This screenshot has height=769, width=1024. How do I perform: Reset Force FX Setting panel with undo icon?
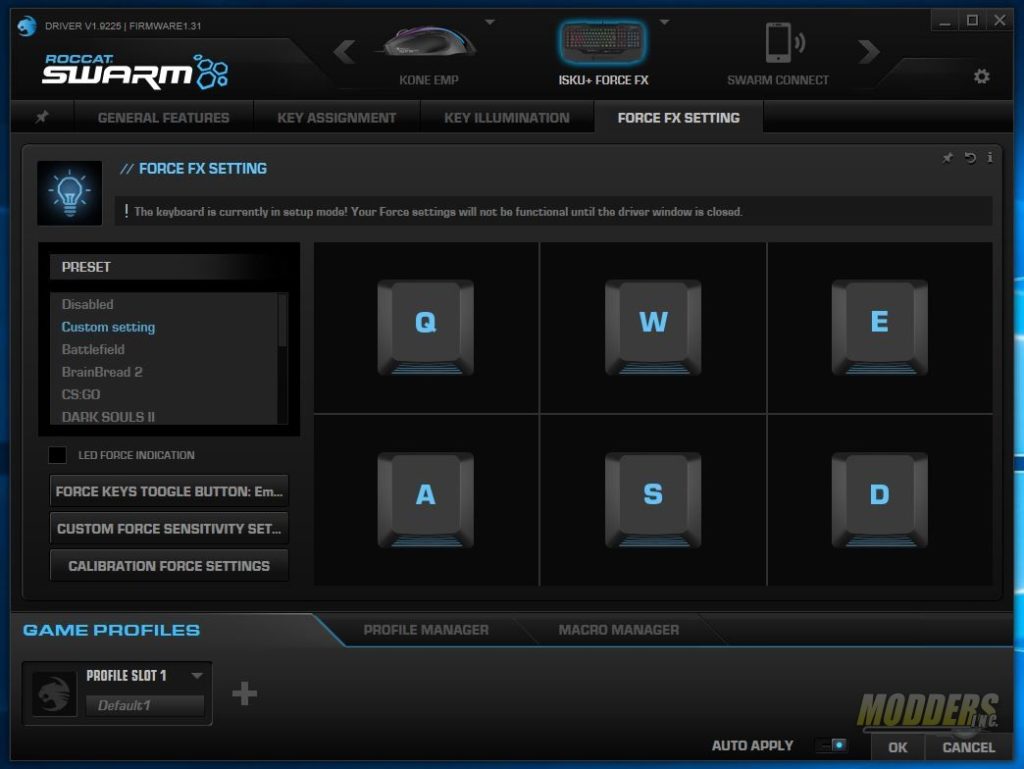tap(970, 157)
